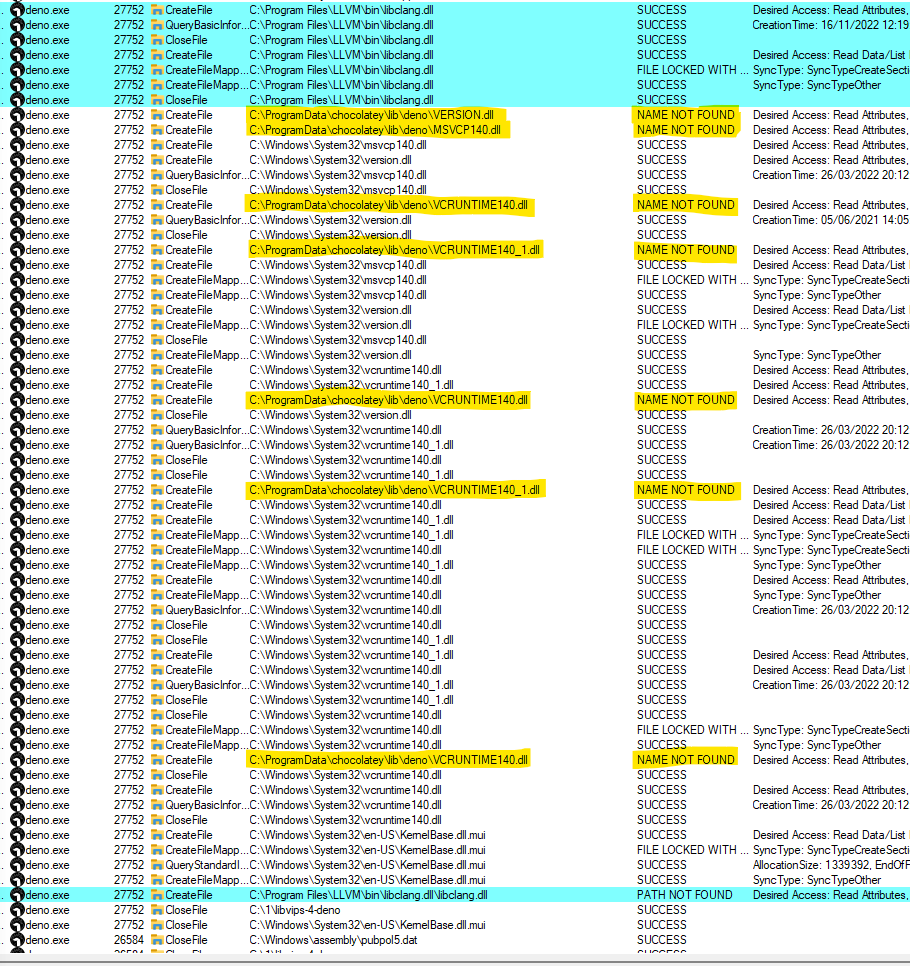Click FILE LOCKED WITH result for System32\version.dll
910x966 pixels.
(693, 325)
